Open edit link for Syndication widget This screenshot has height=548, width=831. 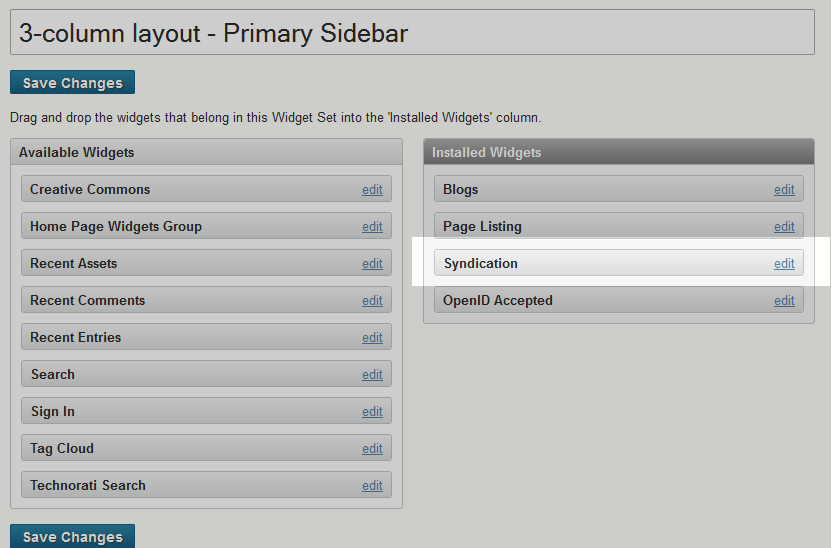[x=784, y=264]
